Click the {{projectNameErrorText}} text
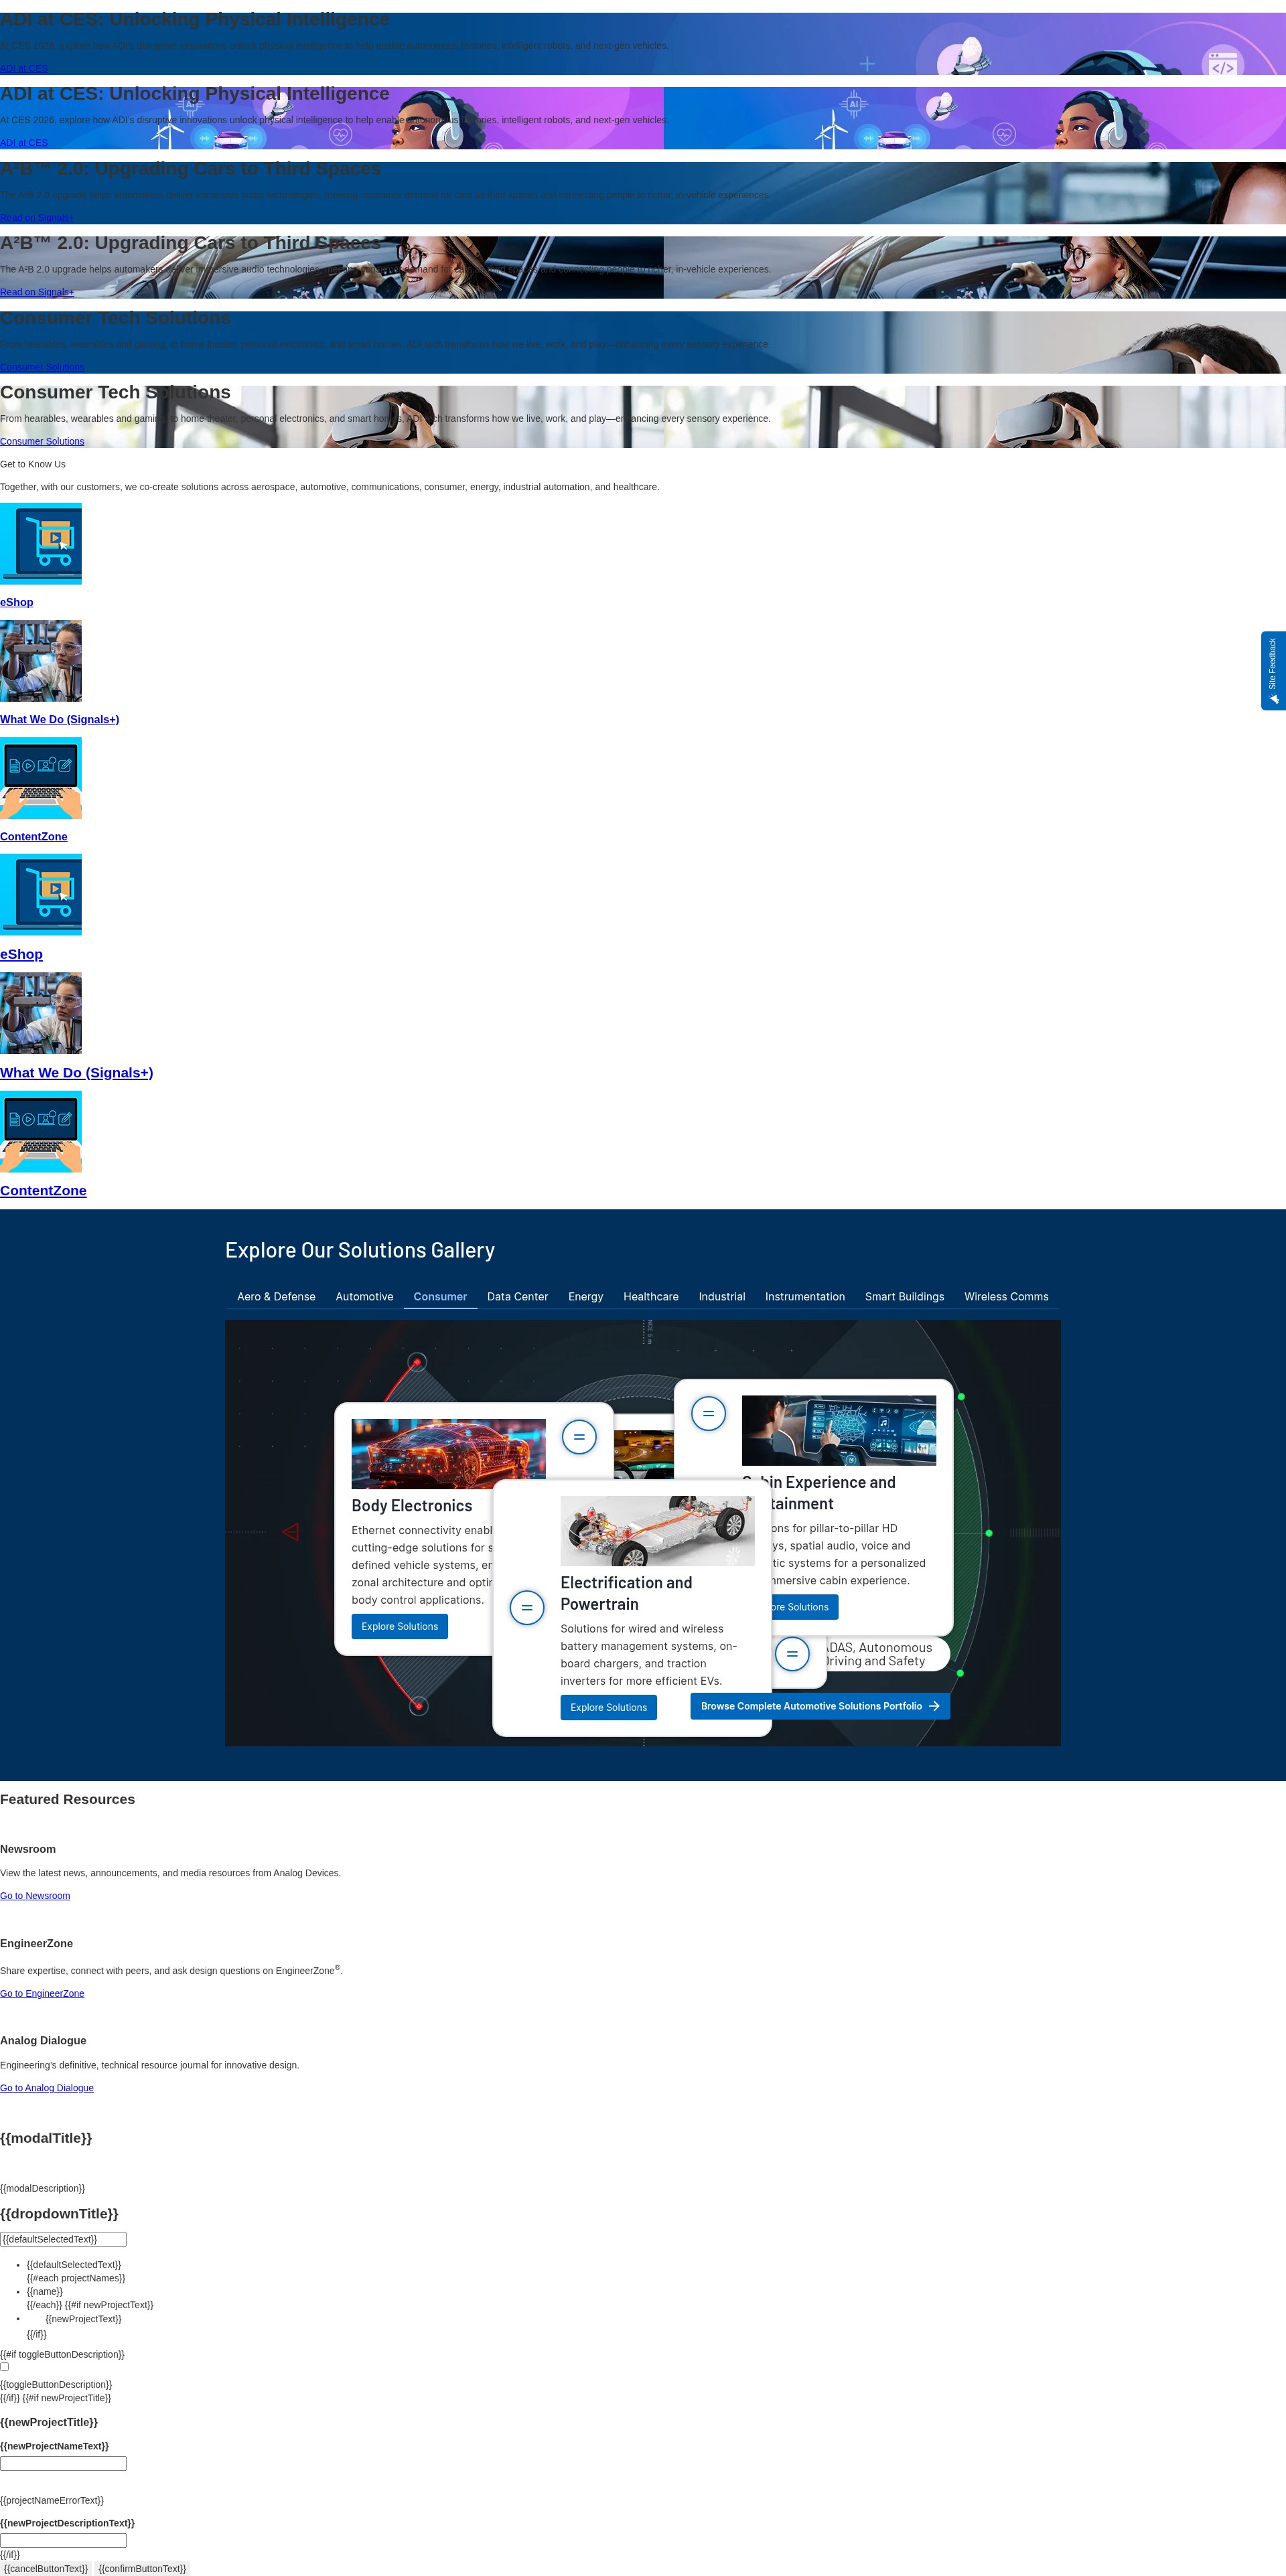The width and height of the screenshot is (1286, 2576). (52, 2500)
